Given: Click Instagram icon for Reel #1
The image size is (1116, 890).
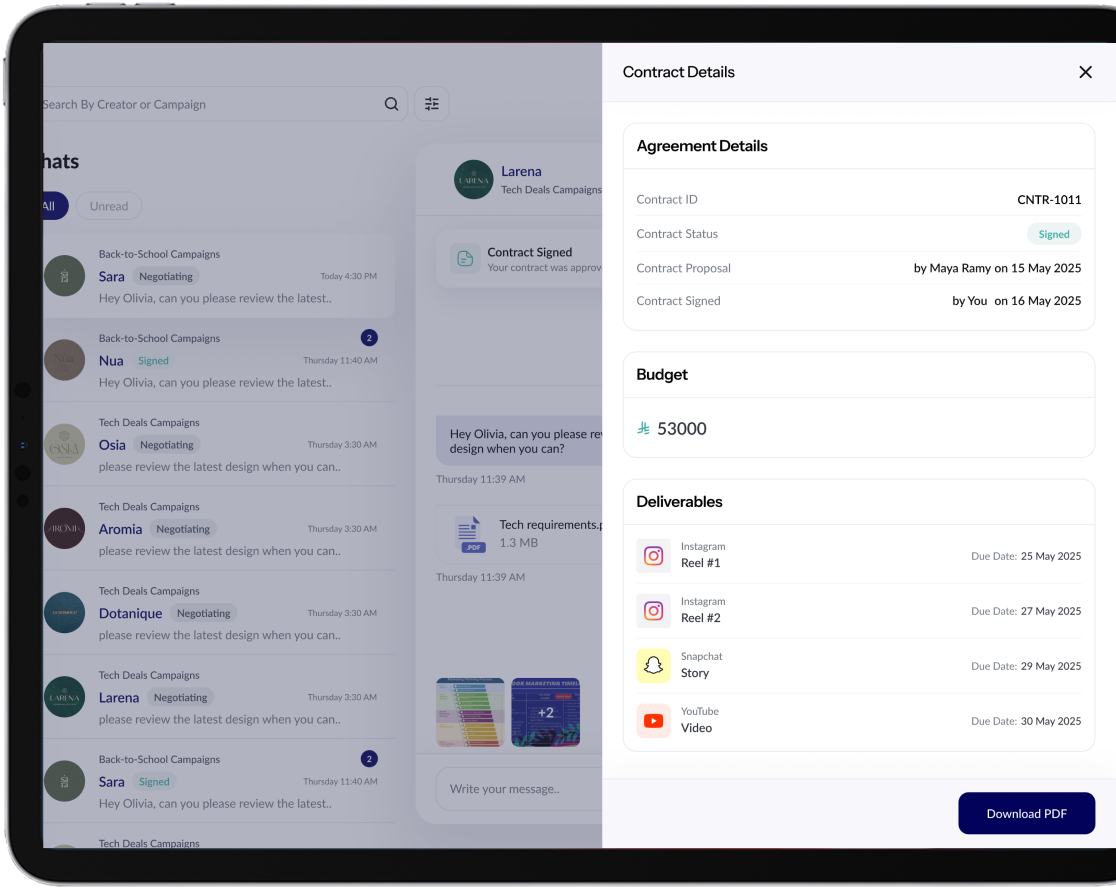Looking at the screenshot, I should tap(653, 556).
